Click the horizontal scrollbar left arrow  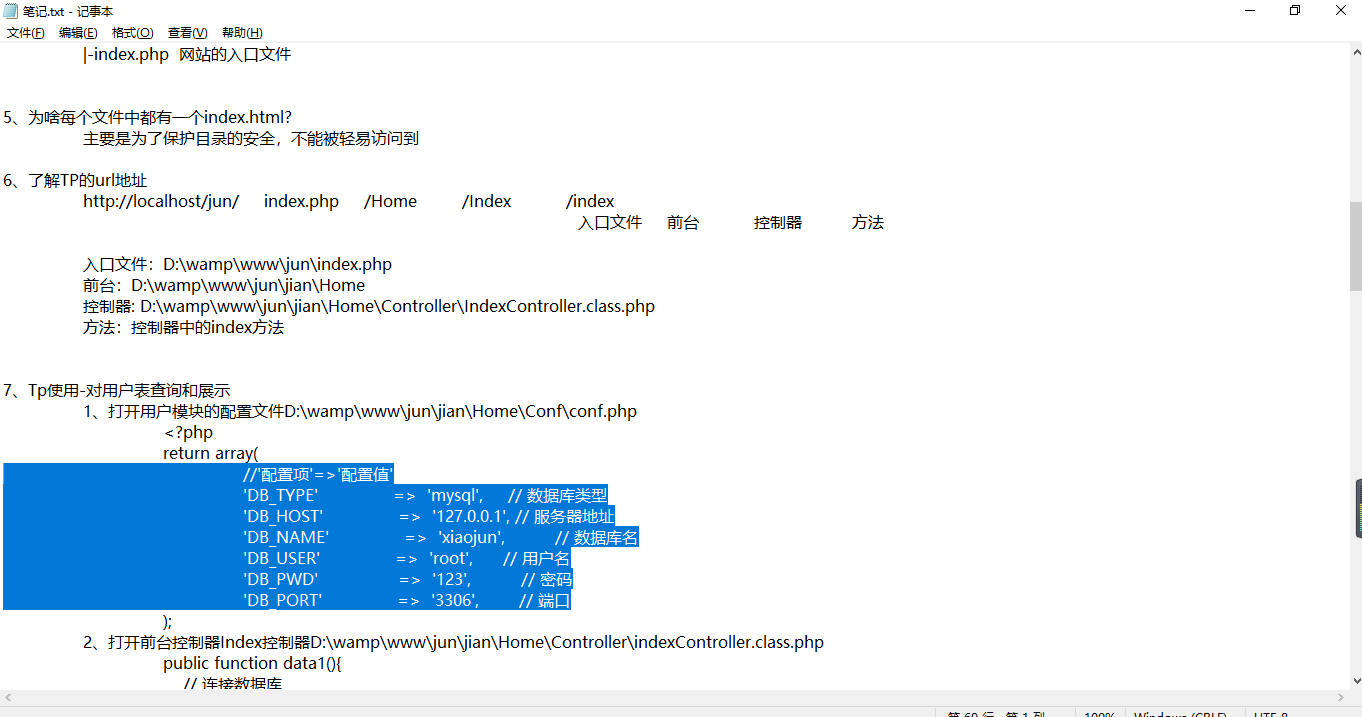(8, 698)
